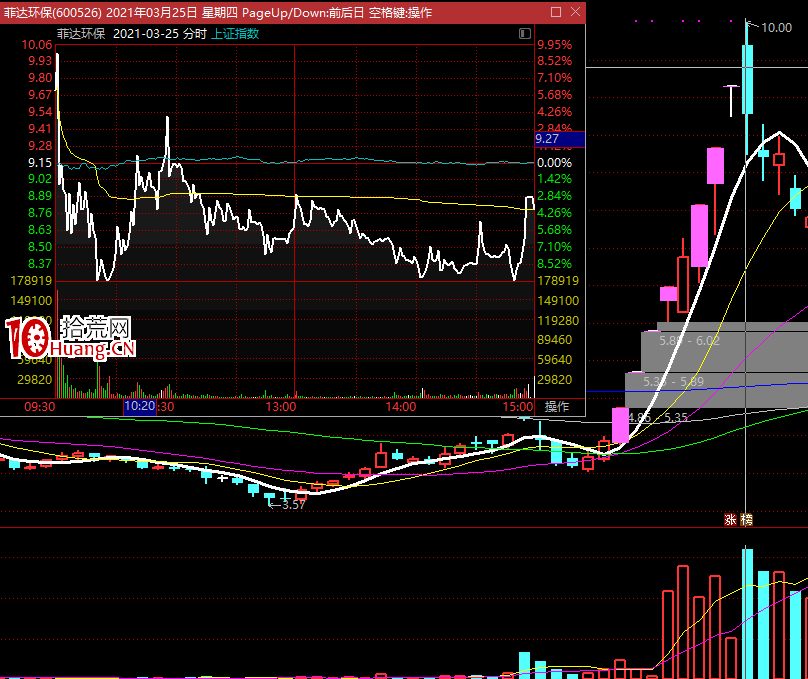The width and height of the screenshot is (808, 679).
Task: Click the 4.86 - 5.35 gap label
Action: (659, 417)
